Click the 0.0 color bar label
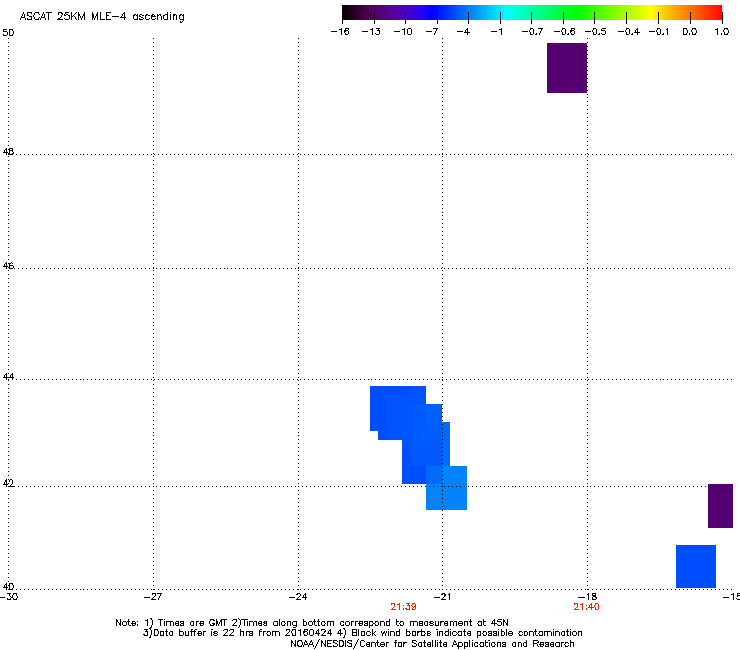The image size is (740, 650). (x=690, y=32)
